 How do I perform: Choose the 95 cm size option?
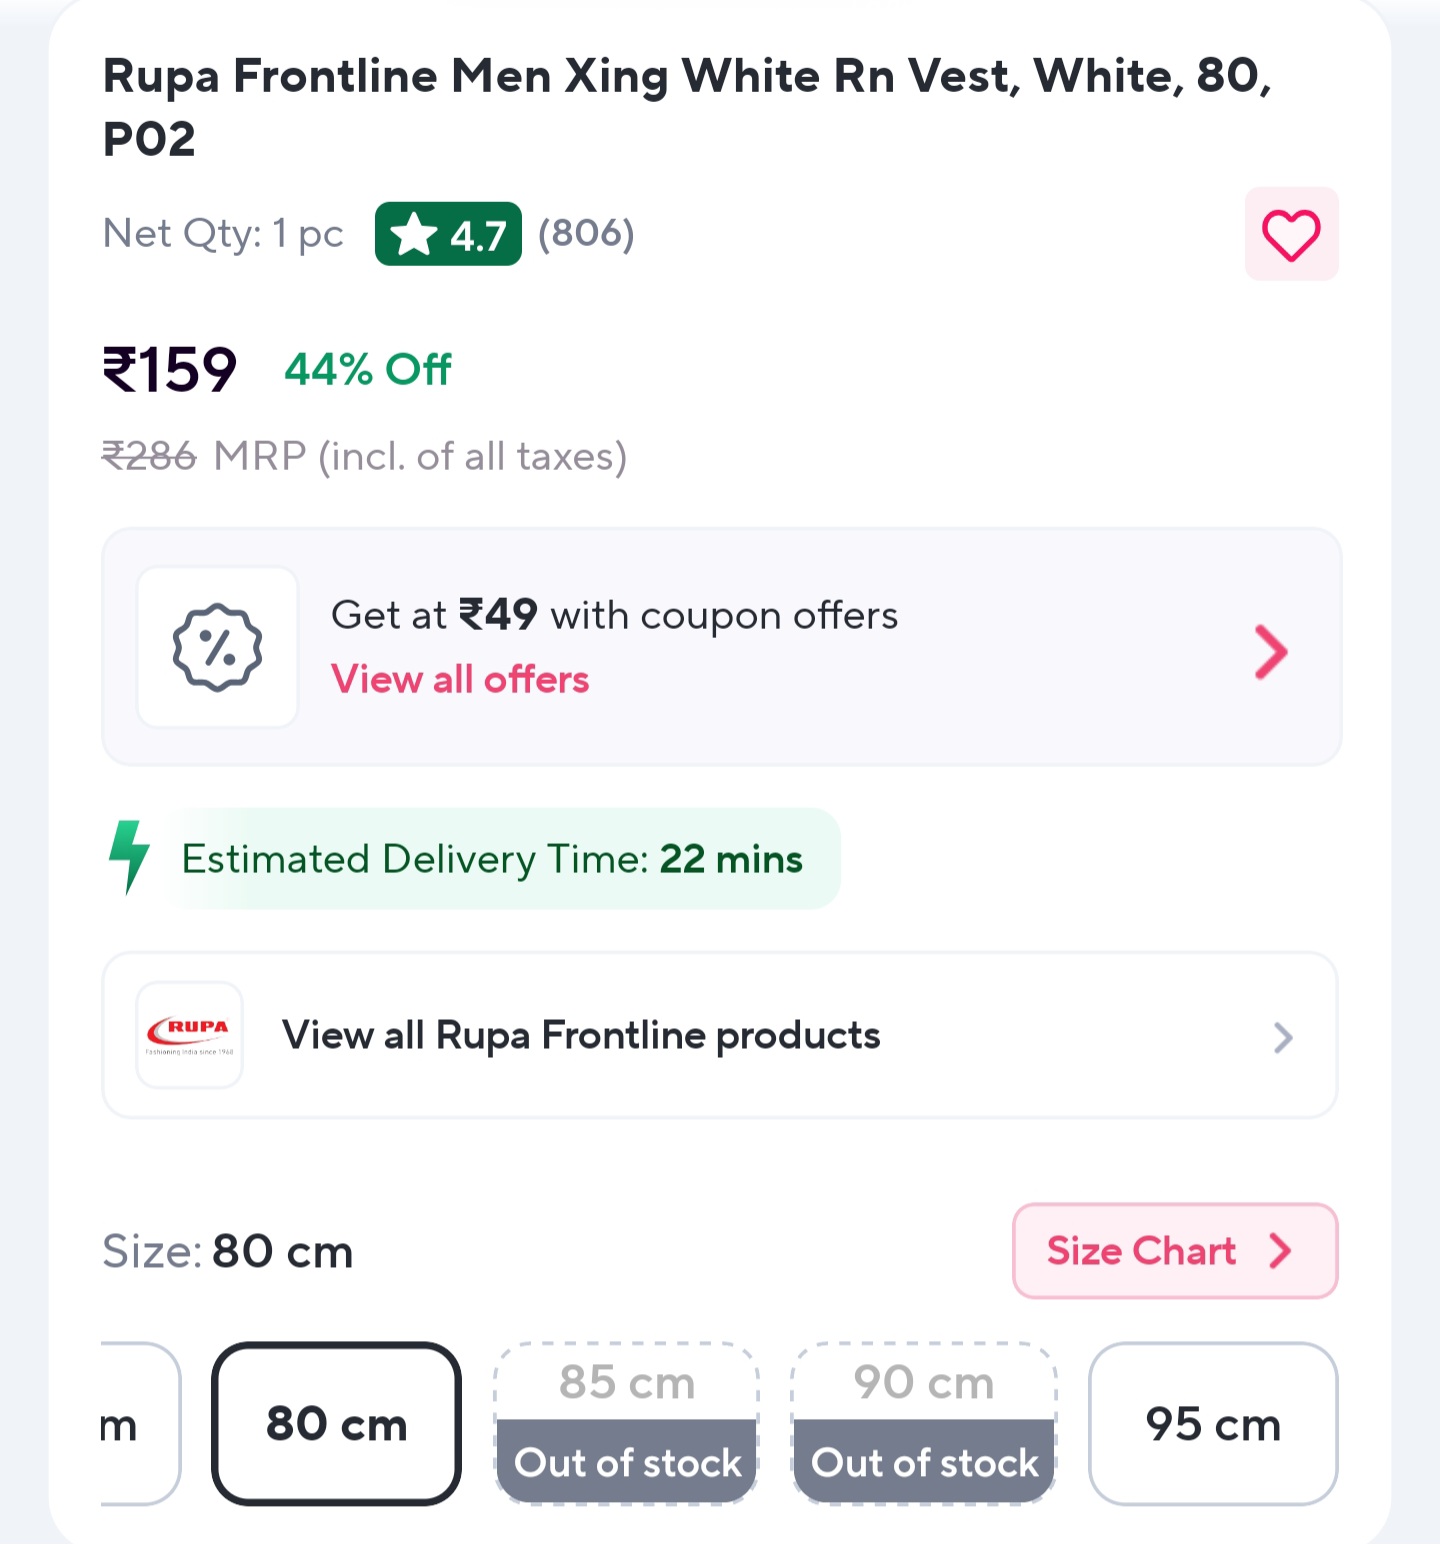pos(1213,1423)
